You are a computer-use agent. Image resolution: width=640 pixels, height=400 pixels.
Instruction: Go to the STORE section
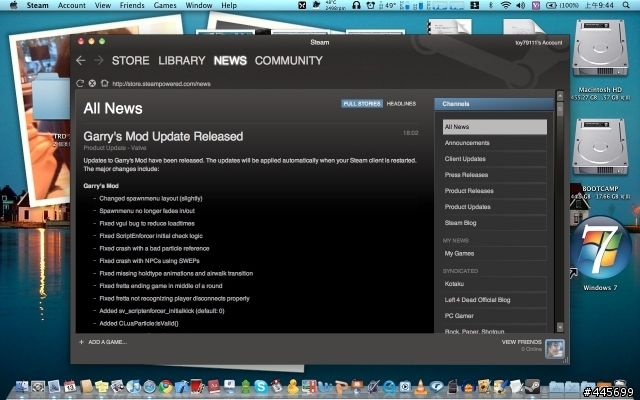[131, 60]
